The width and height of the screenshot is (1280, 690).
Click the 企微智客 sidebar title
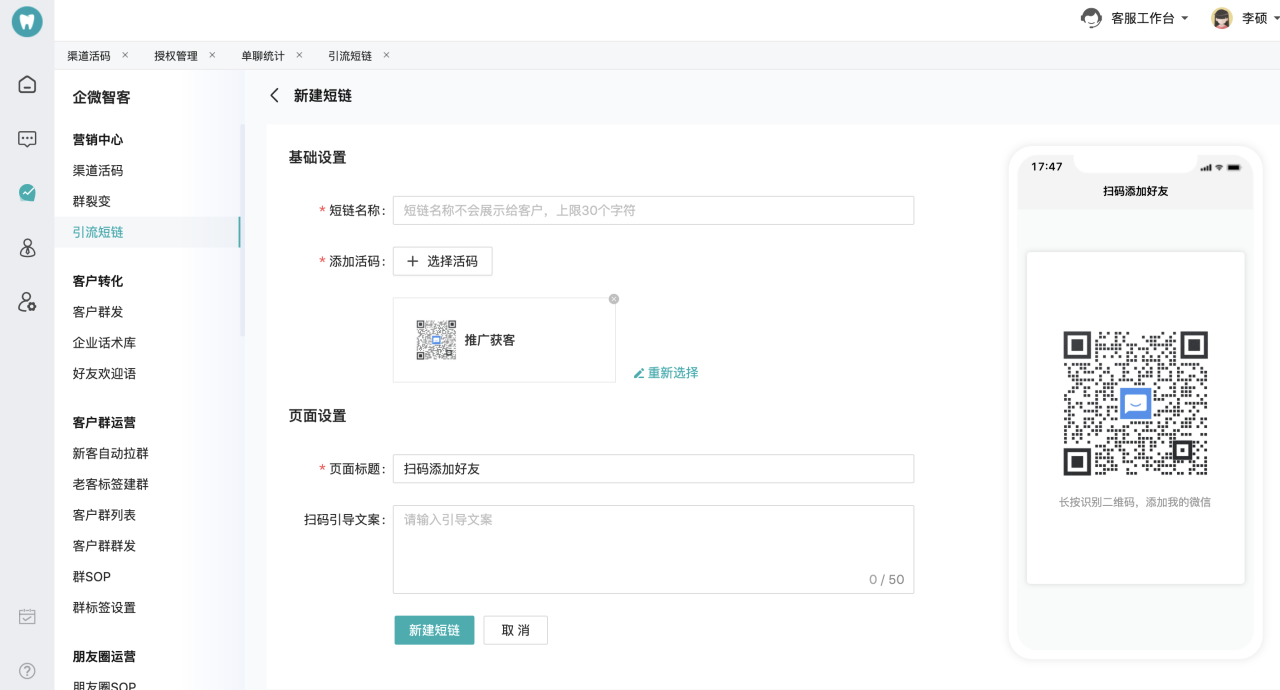pos(101,97)
